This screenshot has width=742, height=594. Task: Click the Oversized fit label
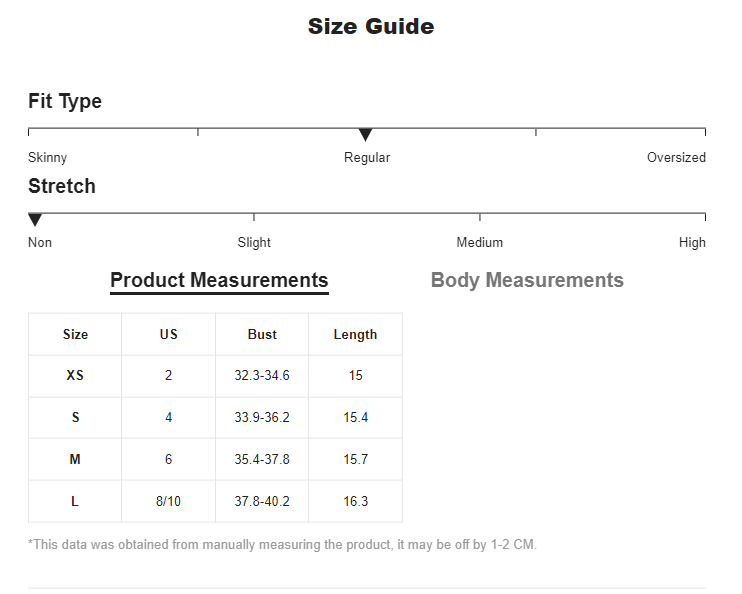click(x=676, y=158)
